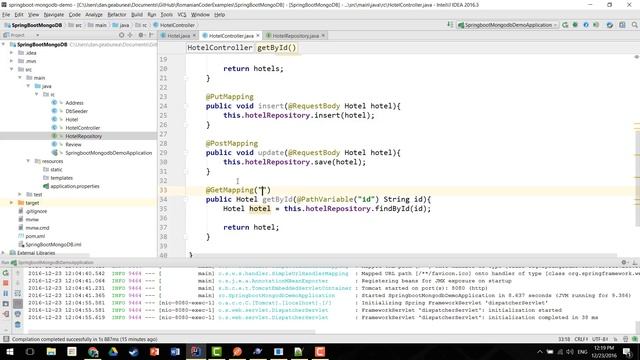
Task: Select DbSeeder class in project tree
Action: pyautogui.click(x=77, y=111)
